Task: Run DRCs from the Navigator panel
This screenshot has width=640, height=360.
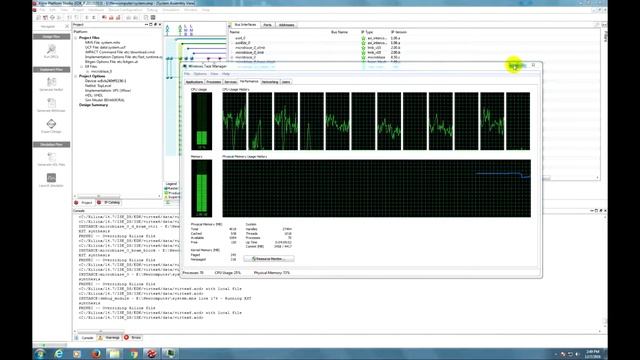Action: tap(51, 50)
